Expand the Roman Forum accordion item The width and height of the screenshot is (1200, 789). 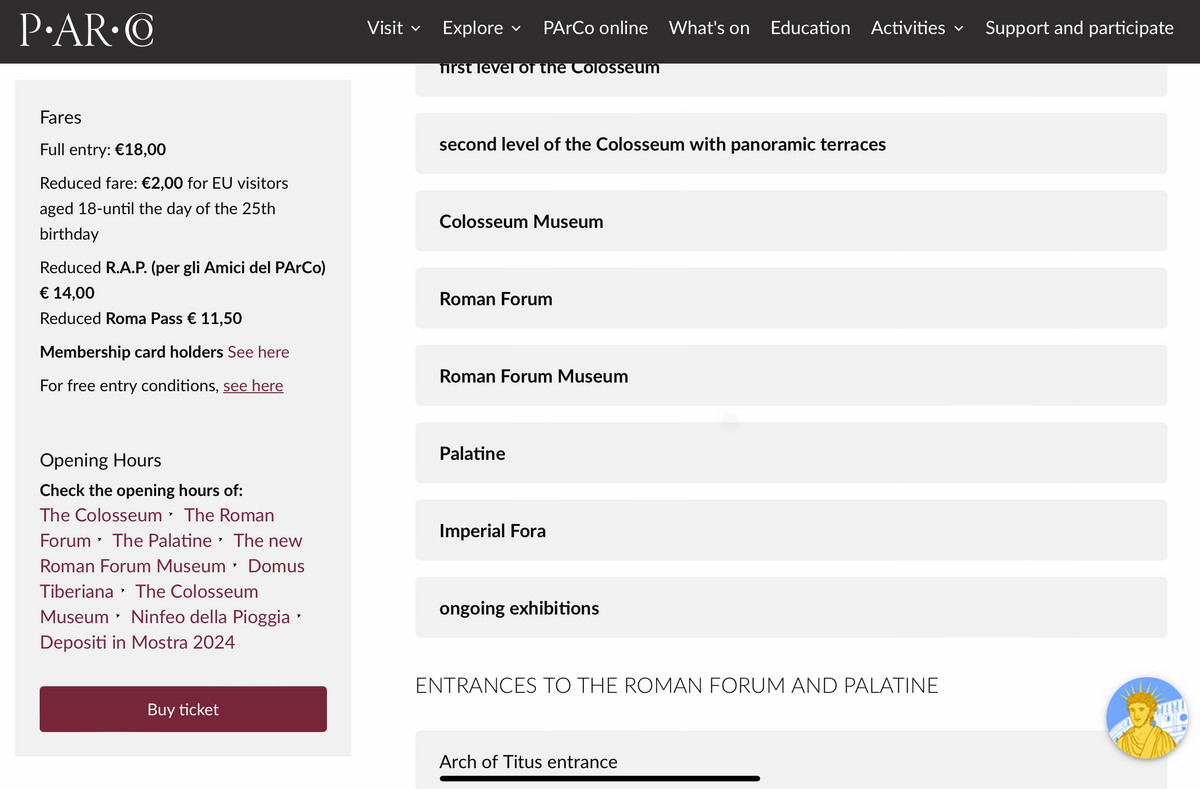791,298
